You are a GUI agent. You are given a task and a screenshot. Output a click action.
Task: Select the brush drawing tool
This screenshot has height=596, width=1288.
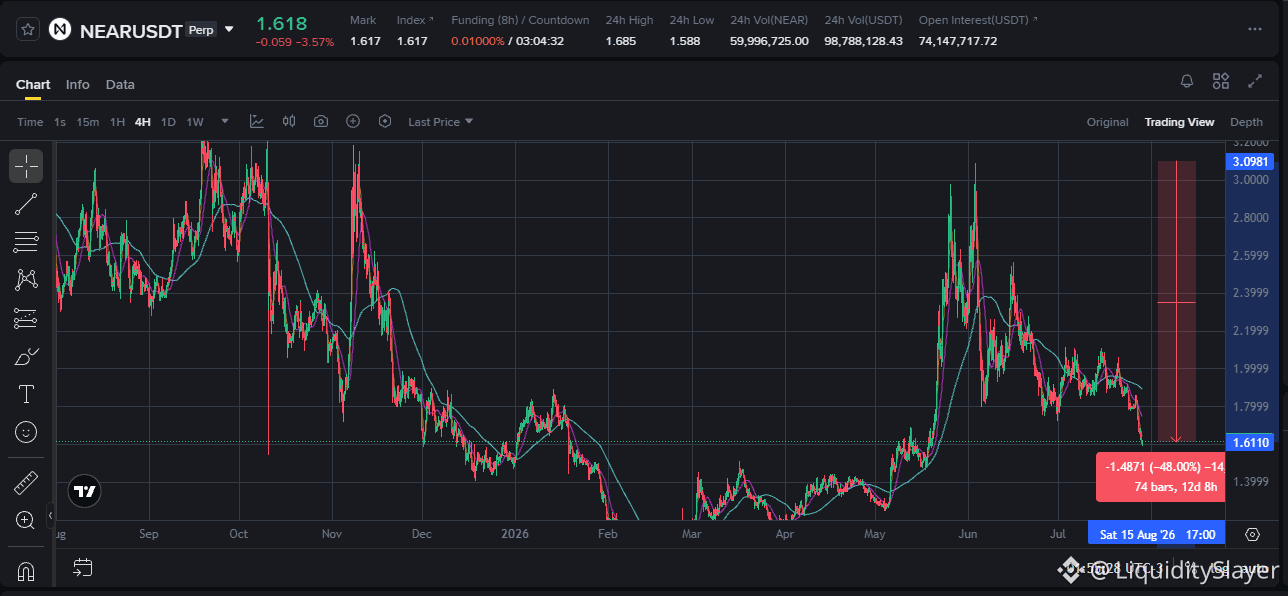(x=26, y=356)
